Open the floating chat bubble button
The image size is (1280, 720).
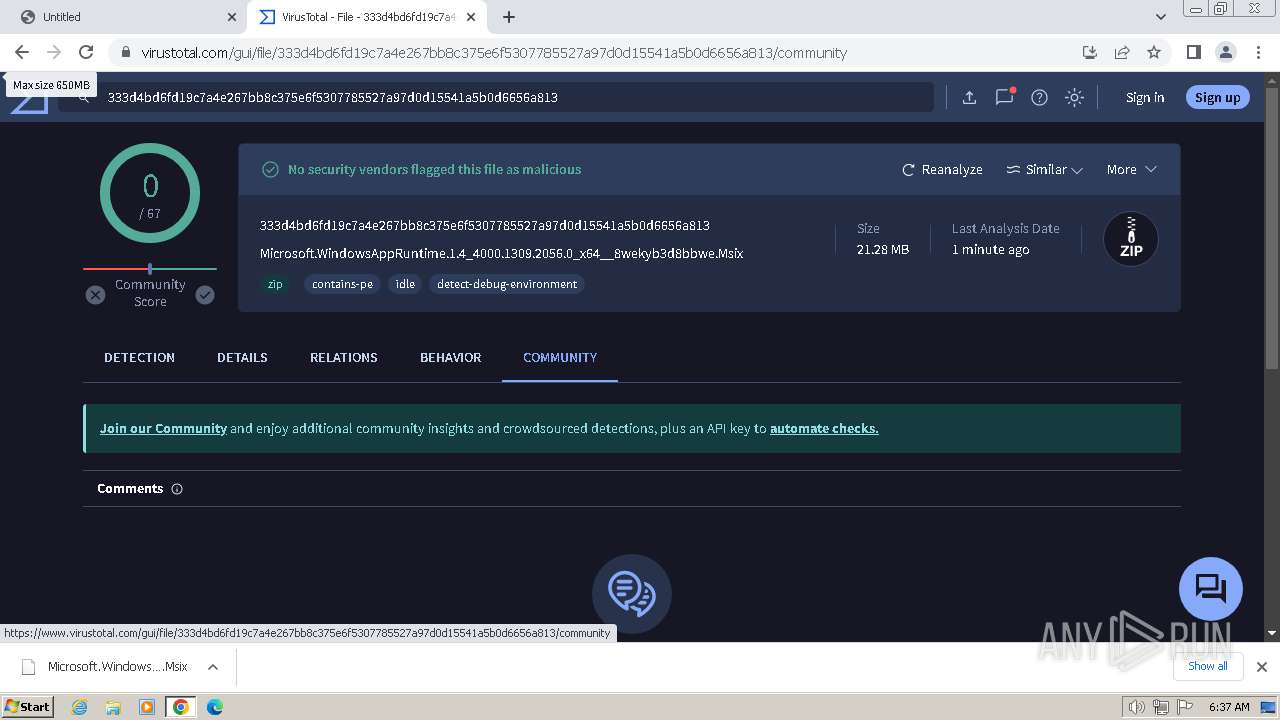pyautogui.click(x=1211, y=589)
